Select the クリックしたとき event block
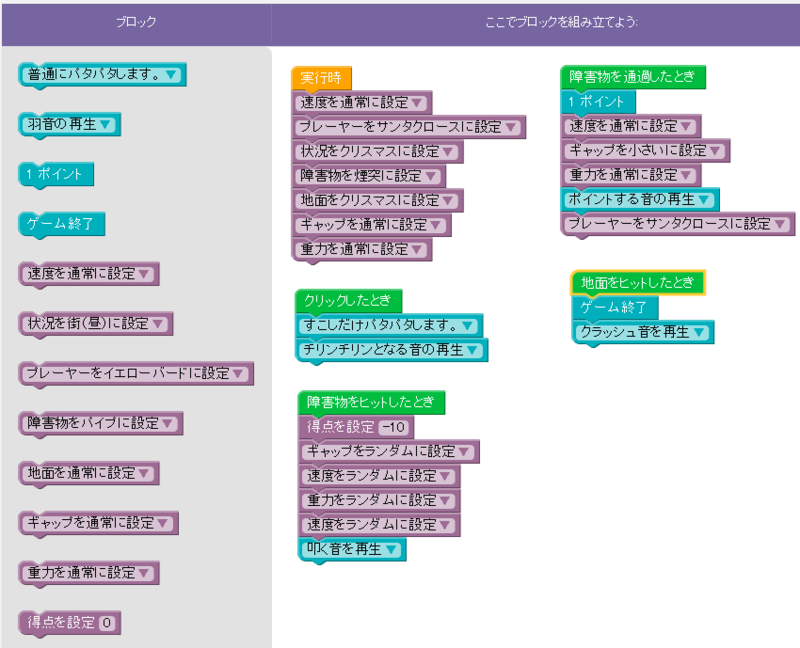The image size is (800, 648). [348, 301]
